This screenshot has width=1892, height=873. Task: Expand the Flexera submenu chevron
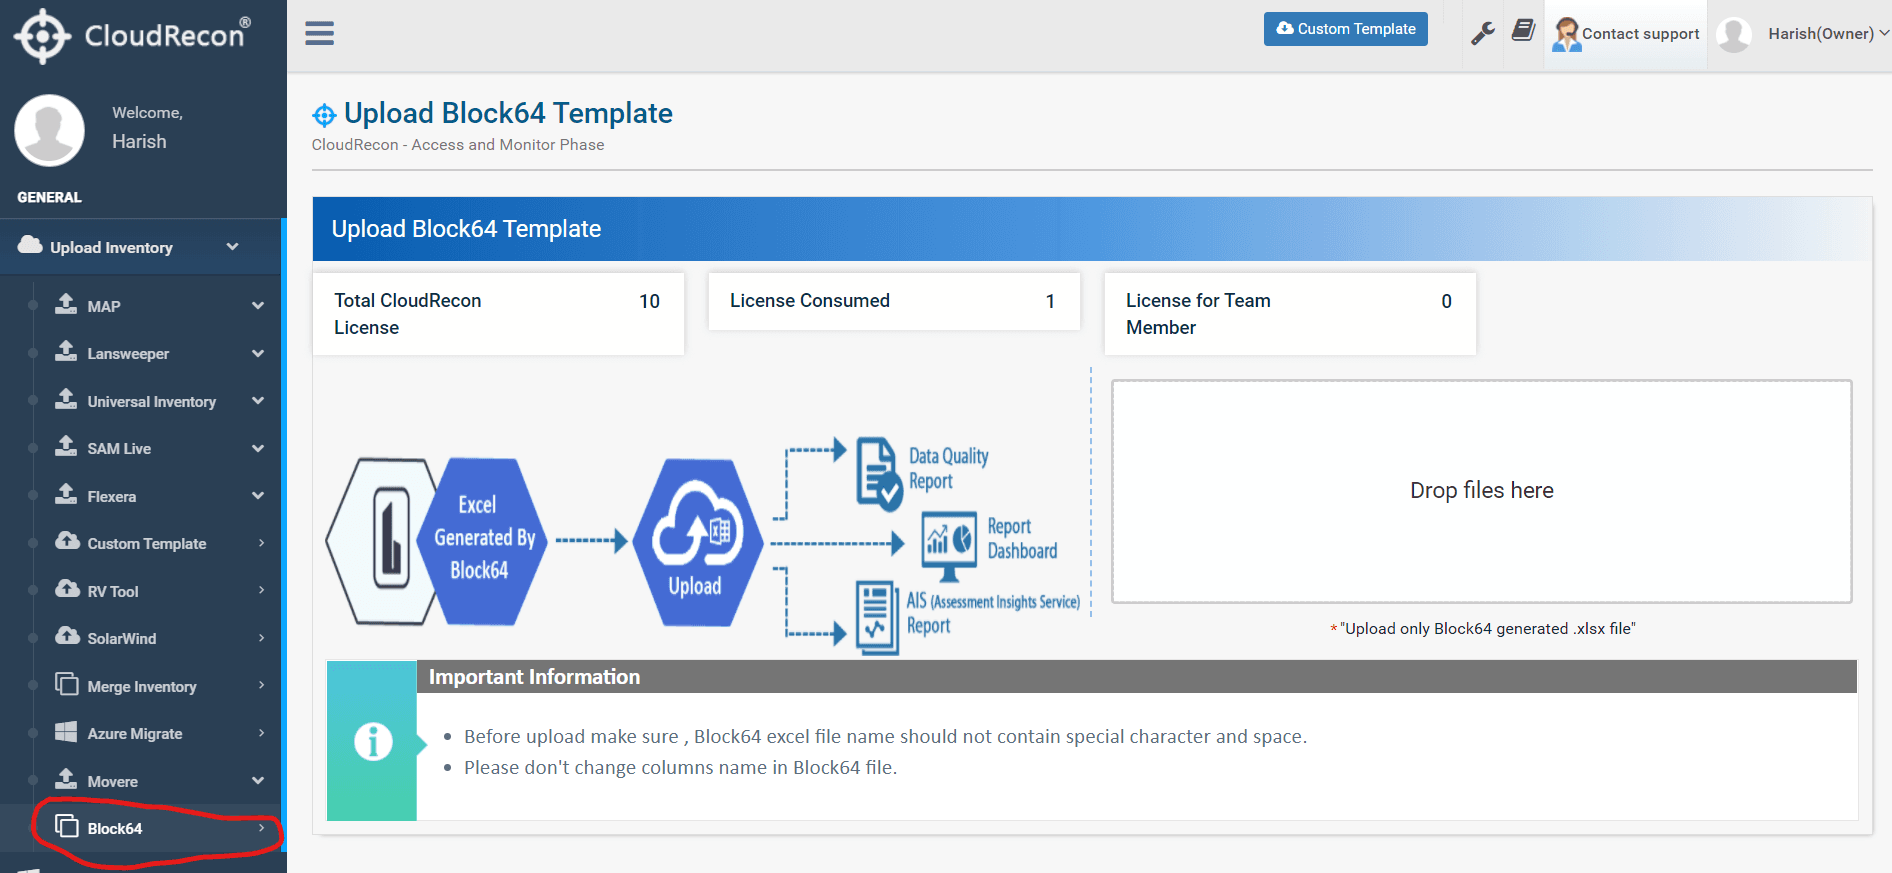258,496
